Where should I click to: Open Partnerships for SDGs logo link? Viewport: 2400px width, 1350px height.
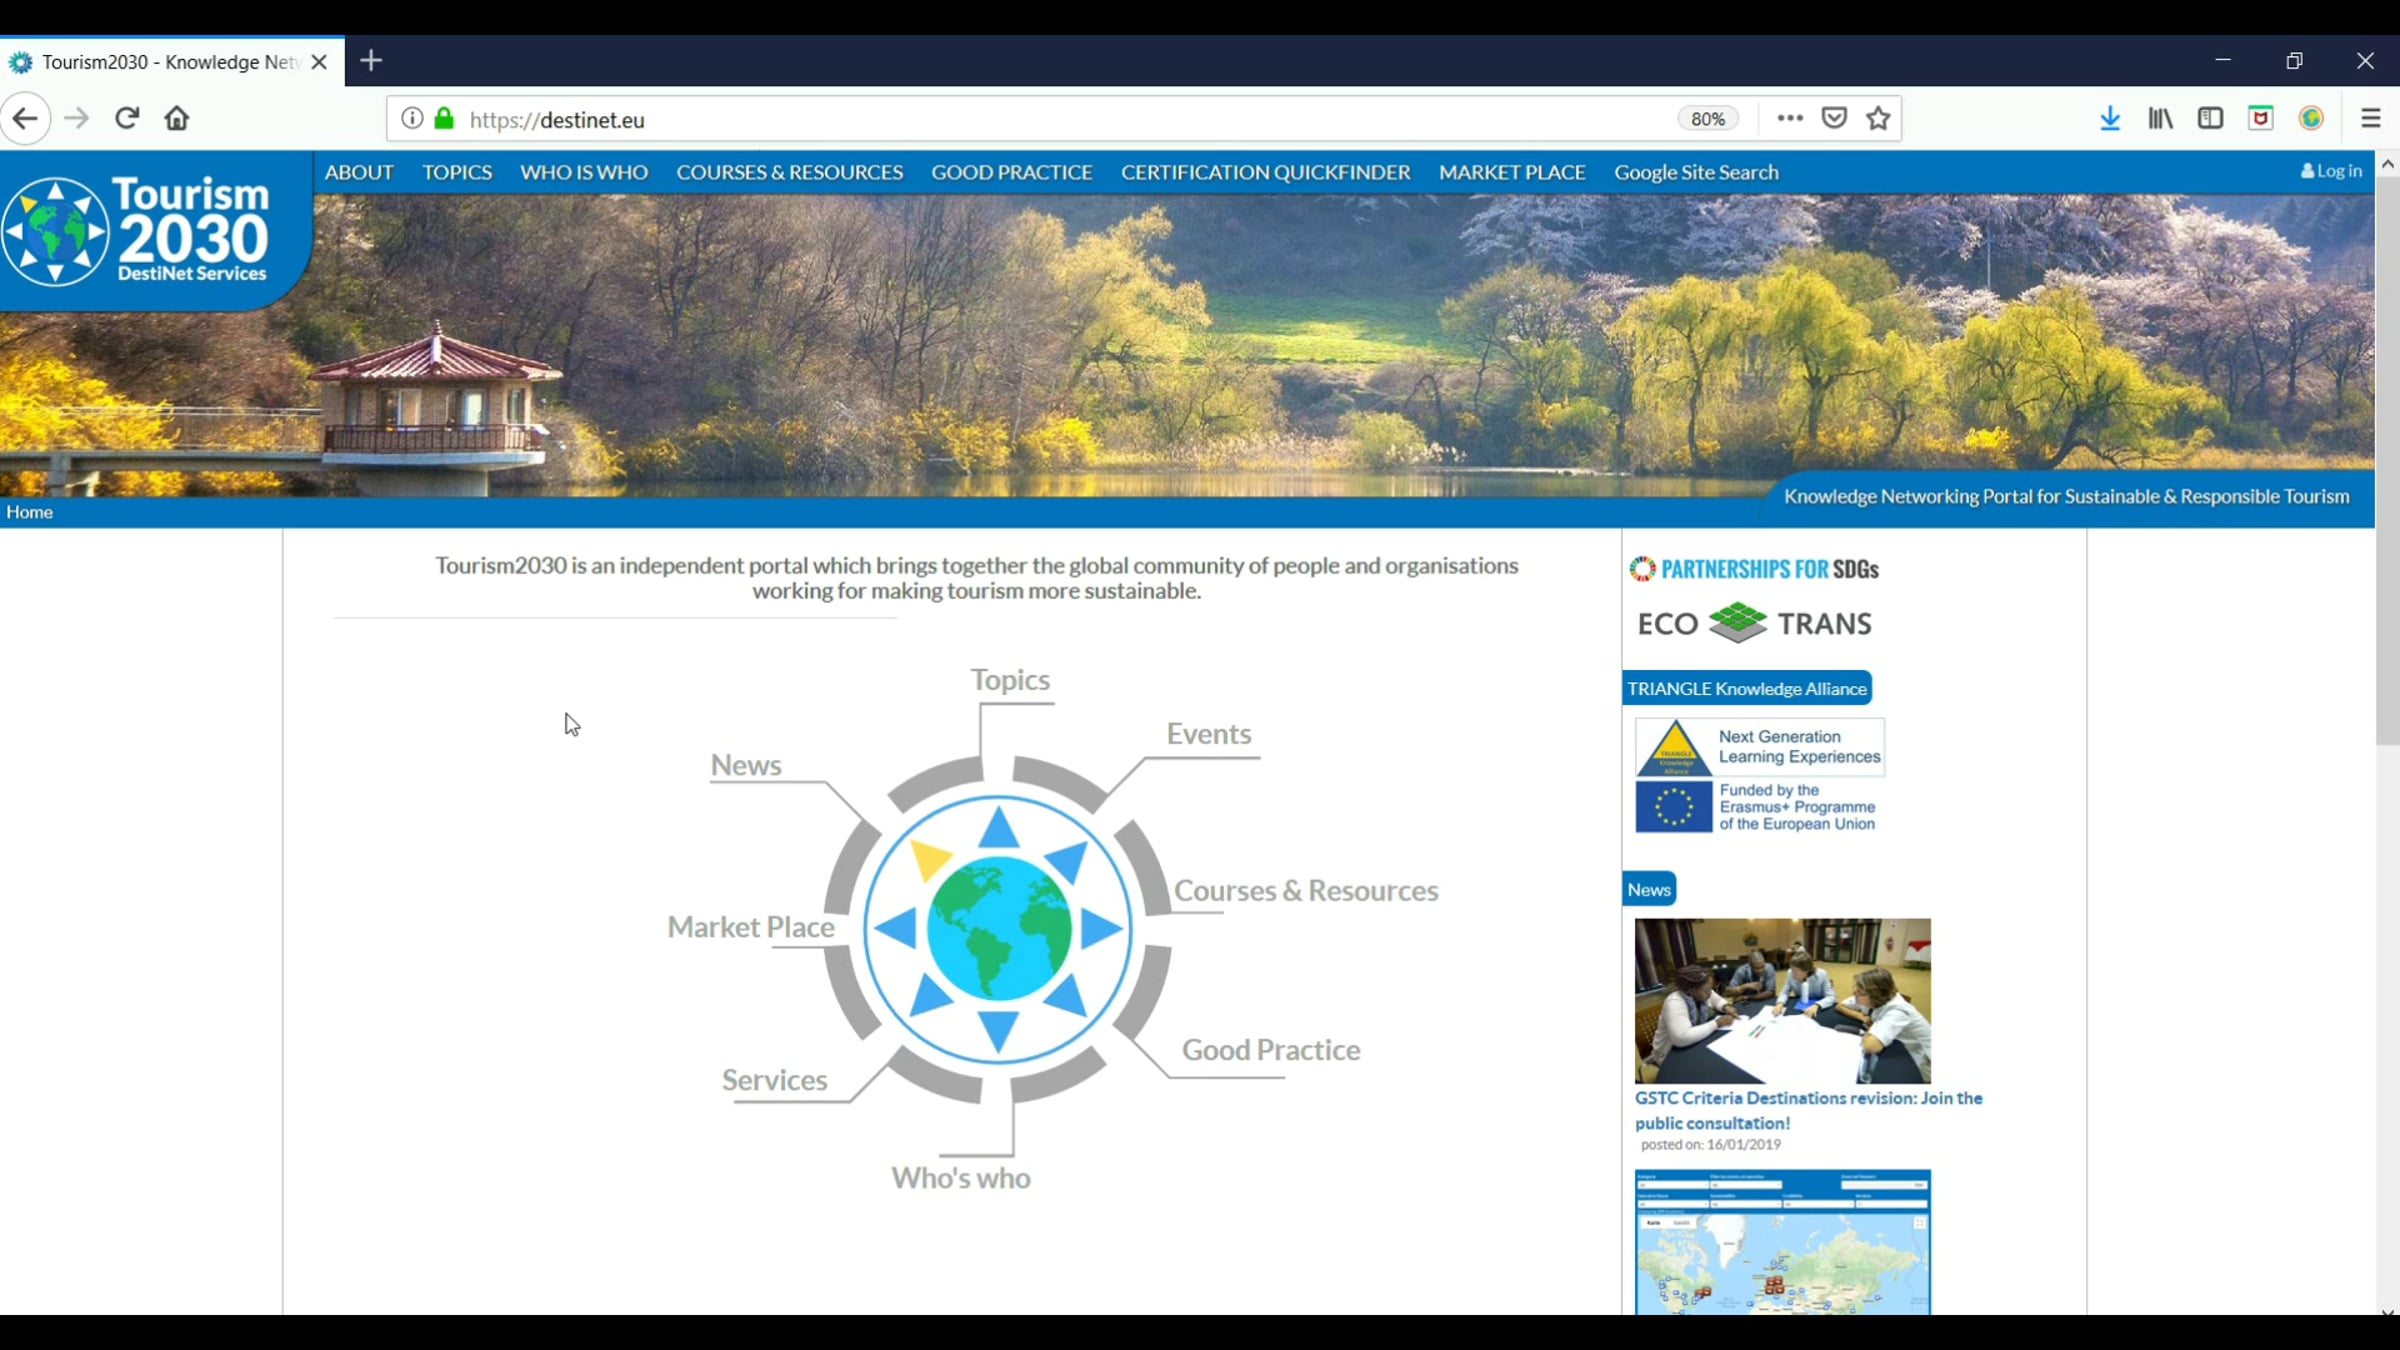(x=1754, y=569)
